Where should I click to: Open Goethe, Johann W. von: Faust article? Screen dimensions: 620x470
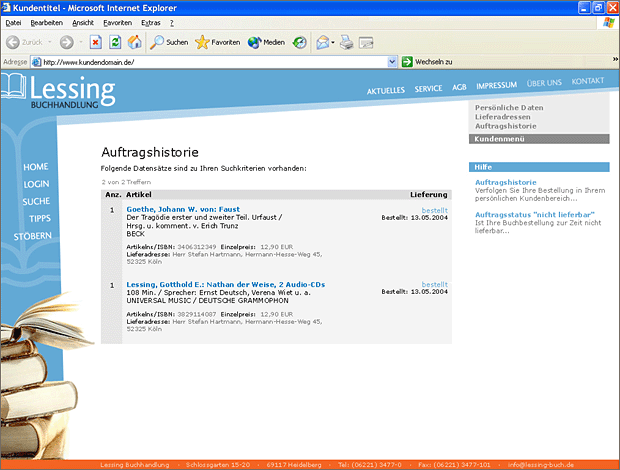183,209
